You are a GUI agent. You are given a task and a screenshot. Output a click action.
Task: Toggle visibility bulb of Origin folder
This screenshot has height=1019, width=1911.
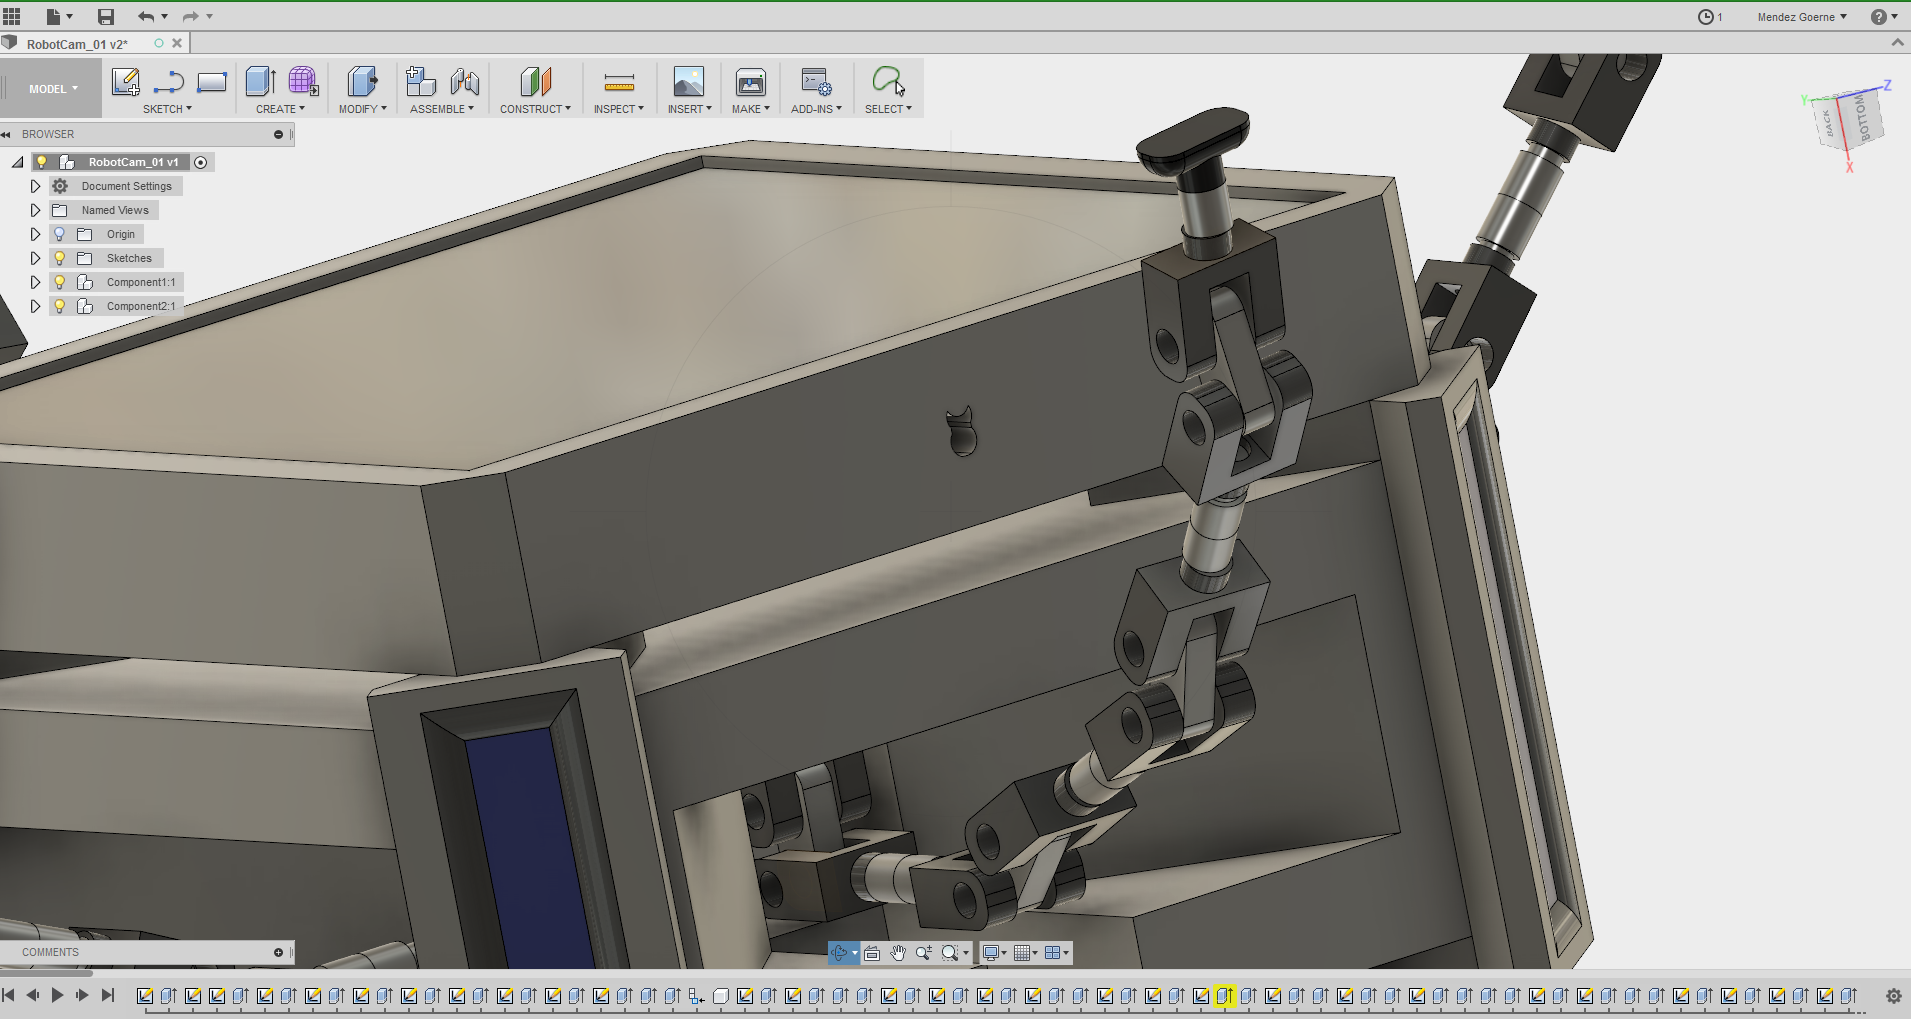coord(59,234)
